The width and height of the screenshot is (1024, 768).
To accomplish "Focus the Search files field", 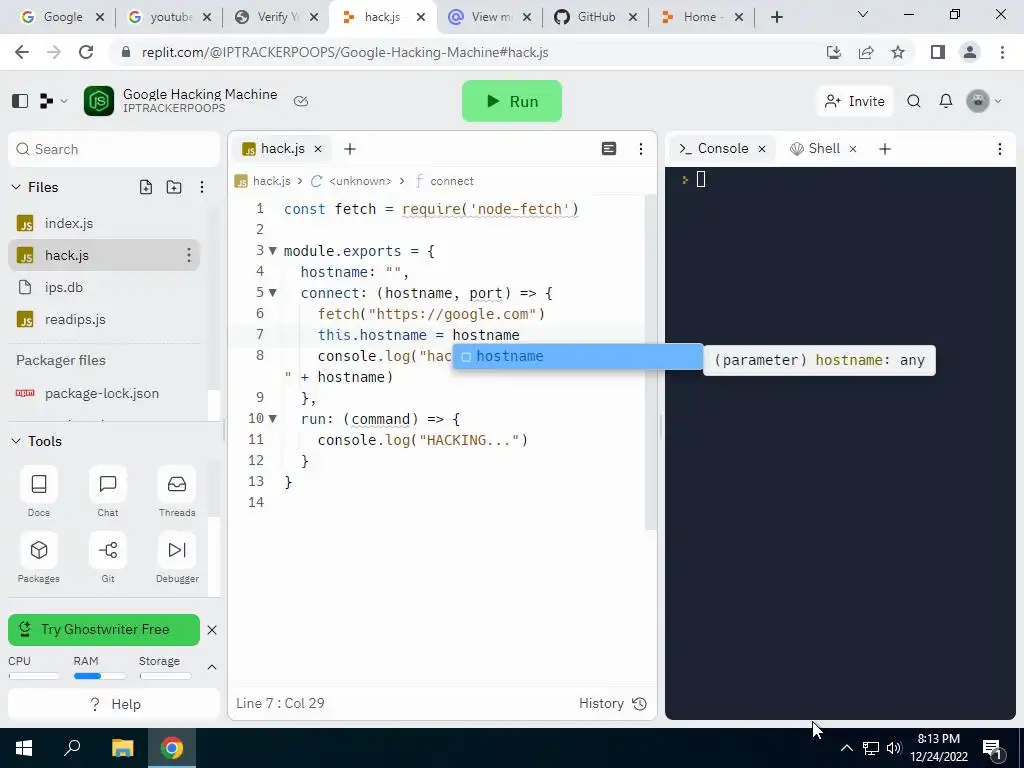I will 114,149.
